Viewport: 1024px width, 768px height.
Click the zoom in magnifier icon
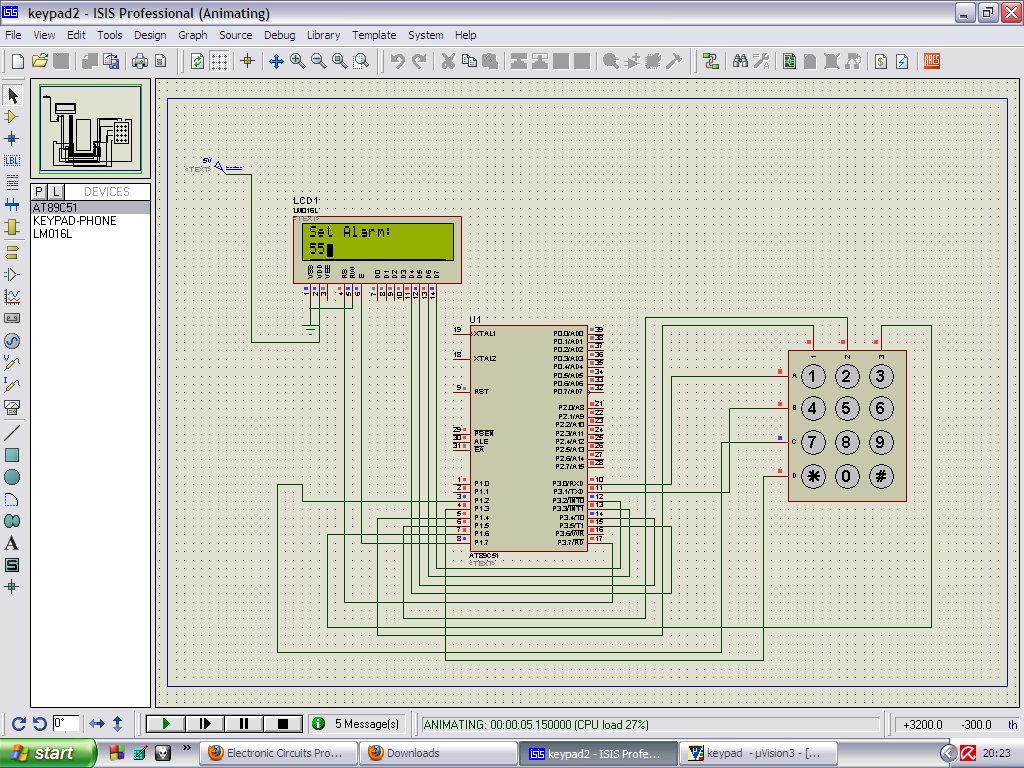tap(298, 61)
